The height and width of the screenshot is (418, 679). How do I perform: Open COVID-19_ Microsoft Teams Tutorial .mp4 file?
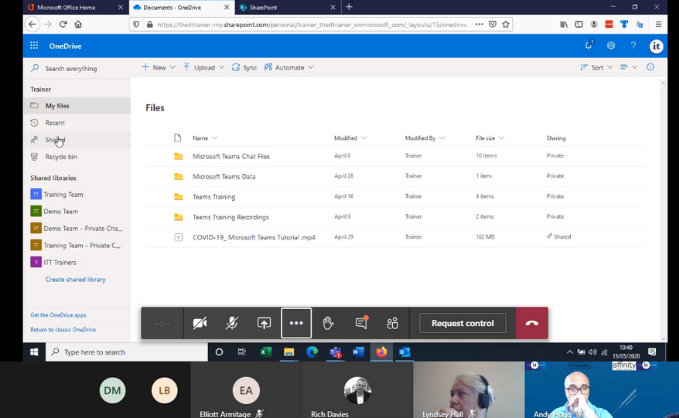pos(254,237)
